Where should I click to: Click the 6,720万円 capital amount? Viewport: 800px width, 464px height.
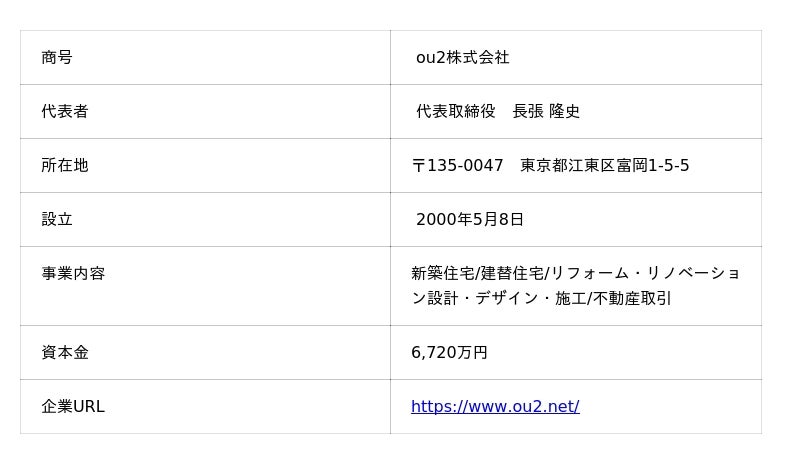449,352
